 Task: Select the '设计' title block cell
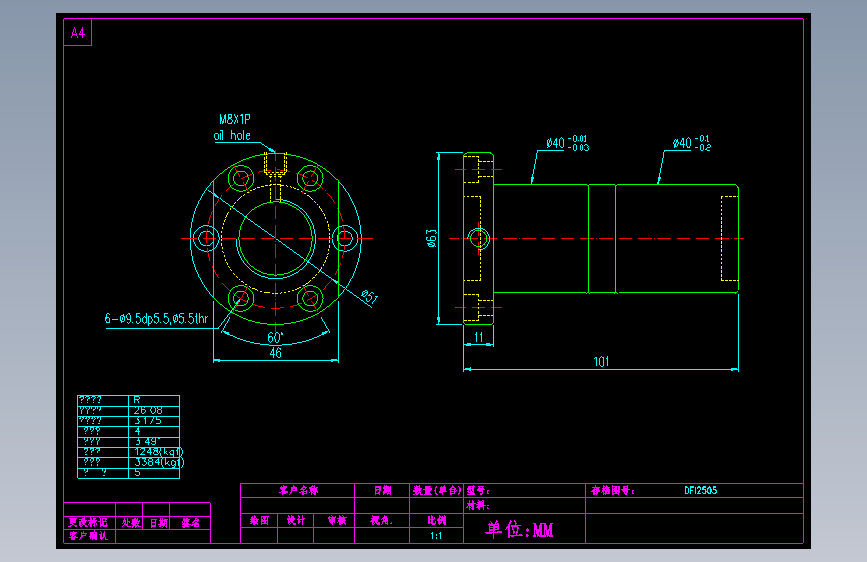[296, 521]
